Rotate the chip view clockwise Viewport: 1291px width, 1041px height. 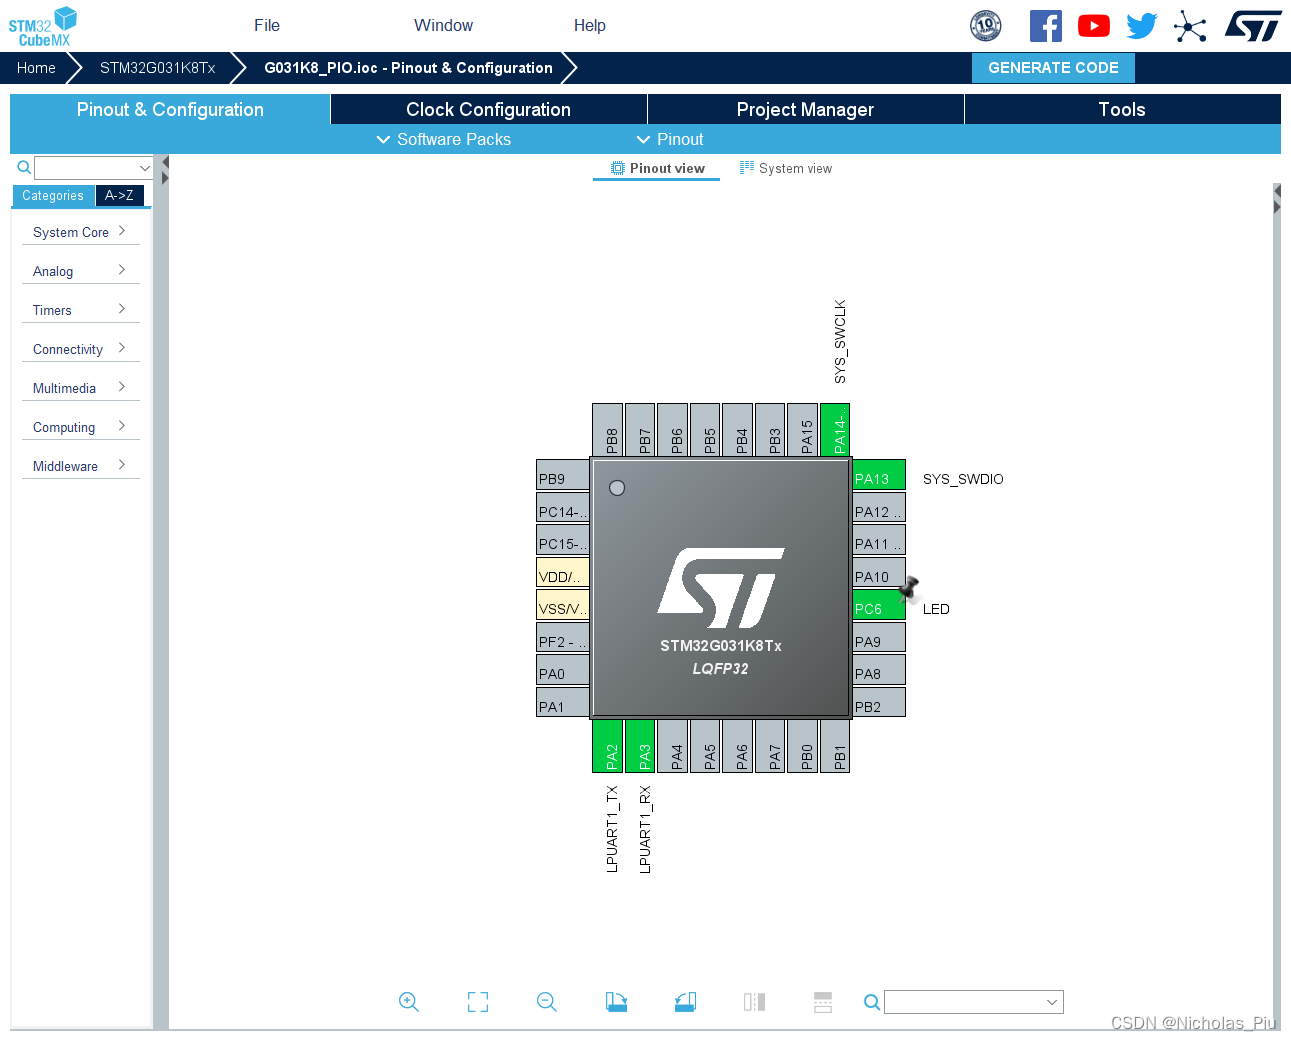[616, 1002]
